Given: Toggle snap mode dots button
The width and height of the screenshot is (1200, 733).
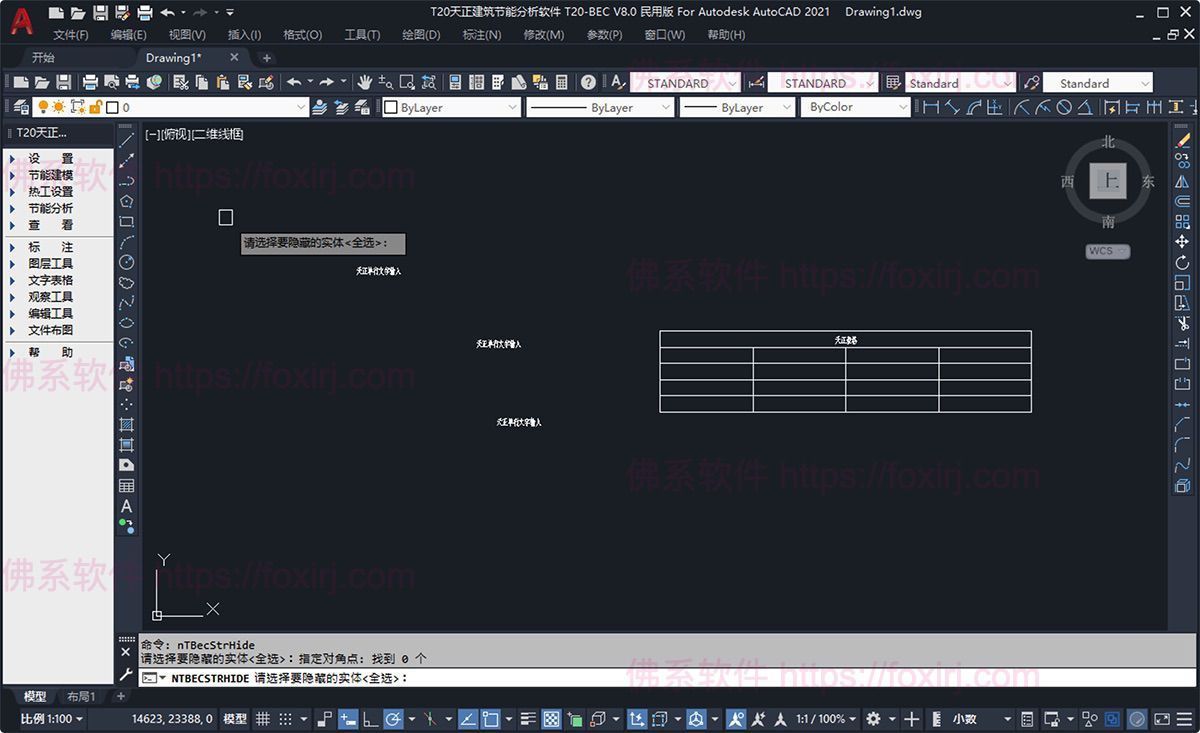Looking at the screenshot, I should click(286, 718).
